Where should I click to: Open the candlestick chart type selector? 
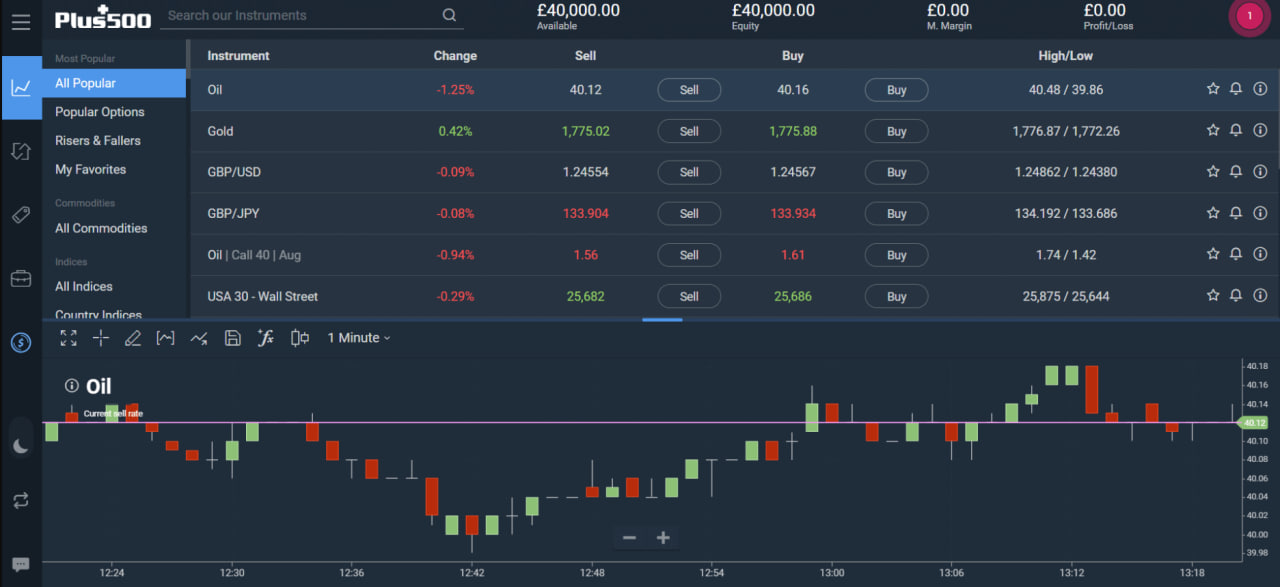[299, 338]
